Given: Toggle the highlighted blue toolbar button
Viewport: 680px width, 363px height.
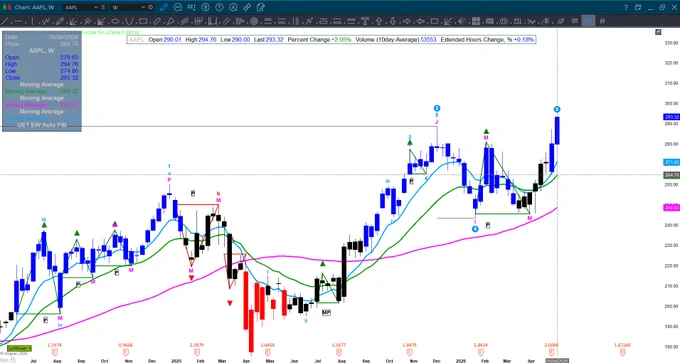Looking at the screenshot, I should [588, 21].
